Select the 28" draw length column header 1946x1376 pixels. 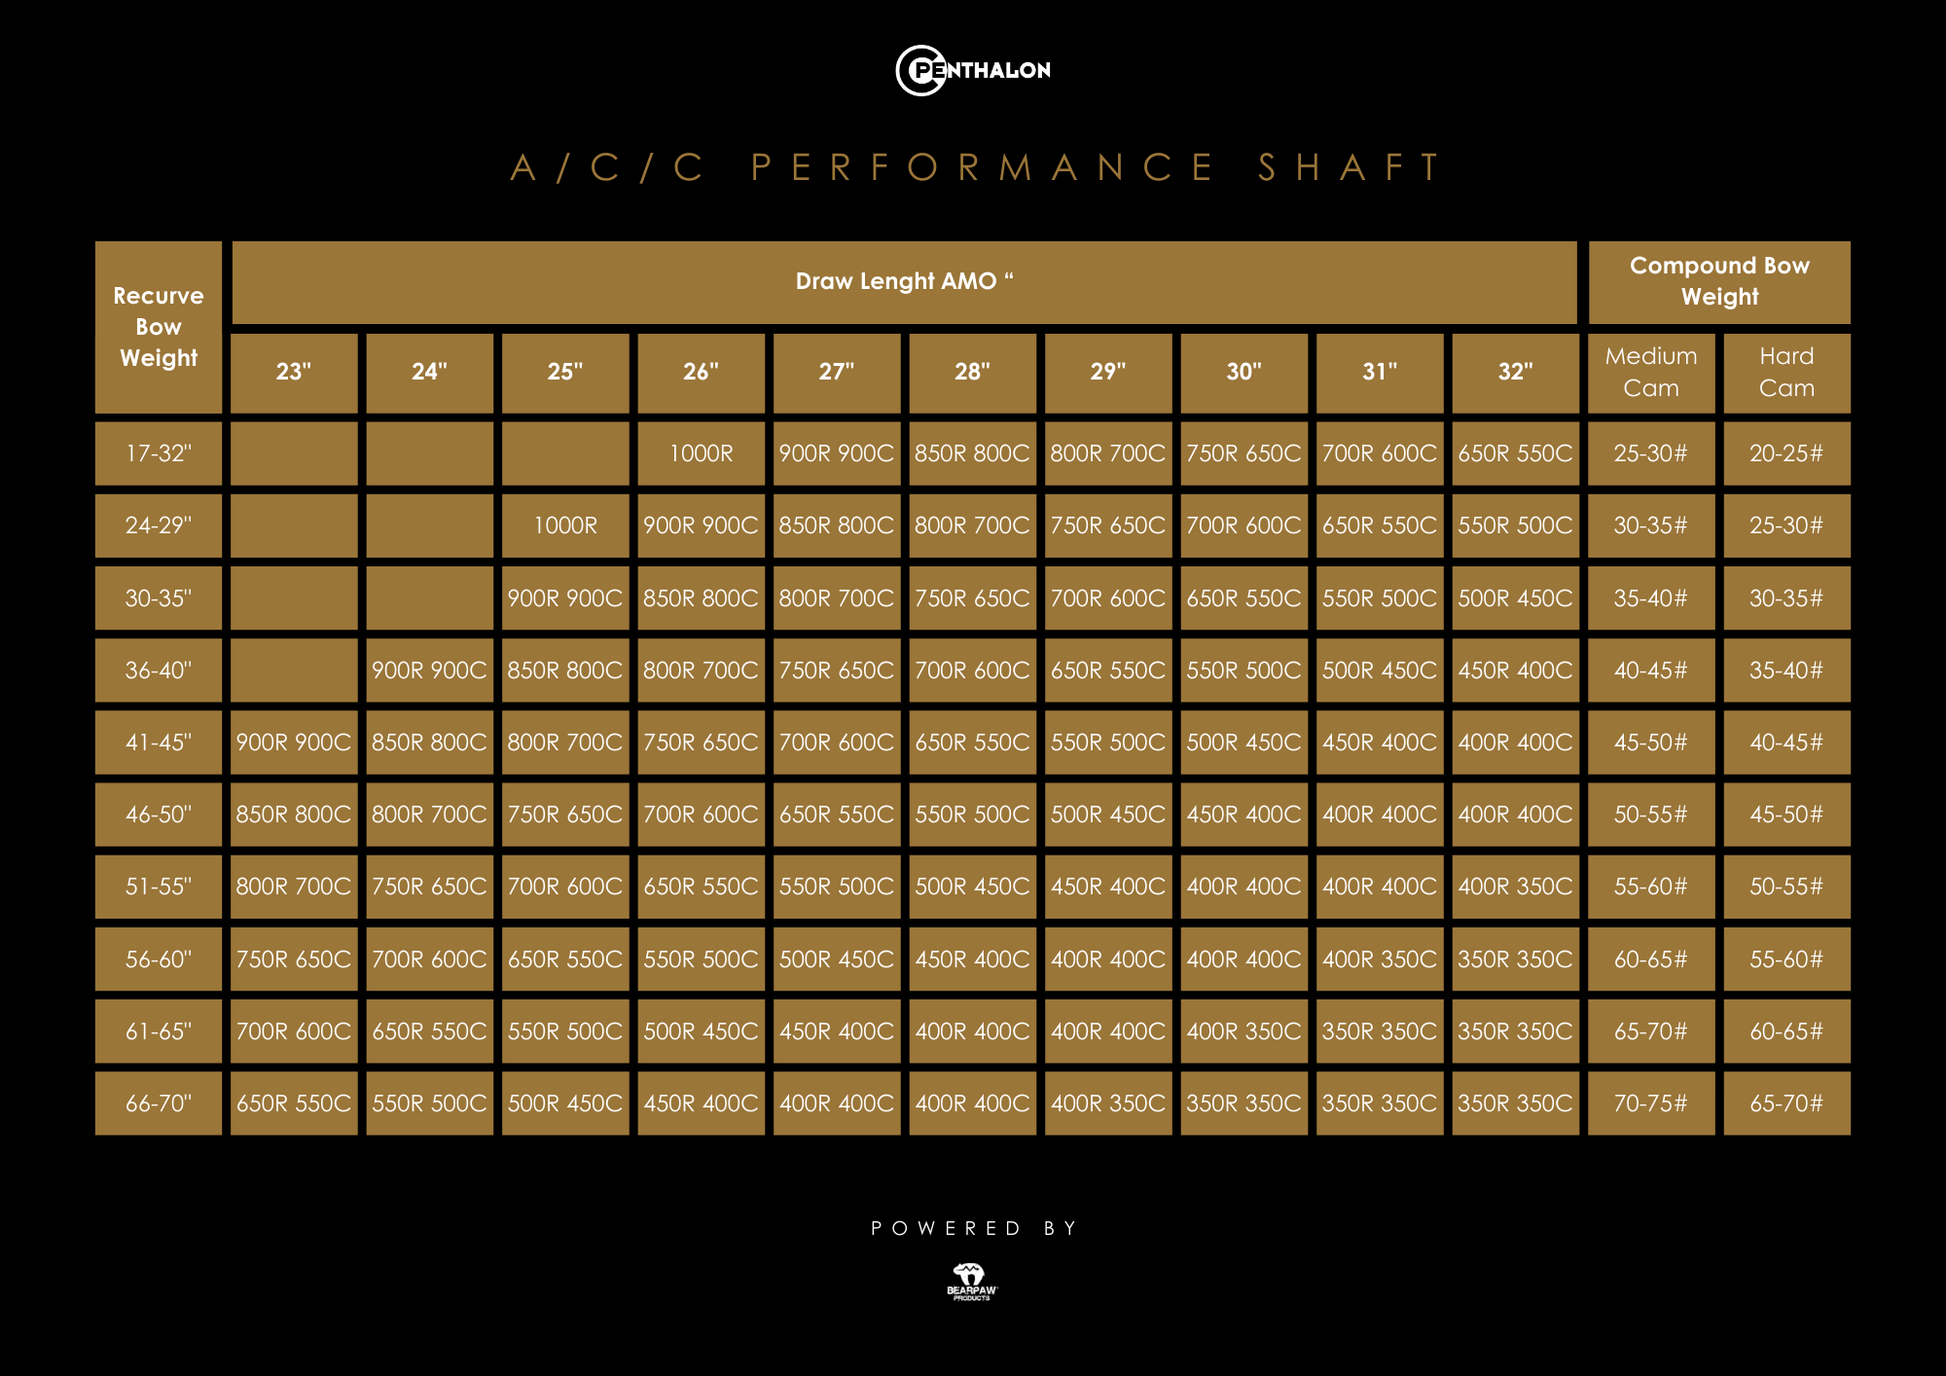pos(972,372)
